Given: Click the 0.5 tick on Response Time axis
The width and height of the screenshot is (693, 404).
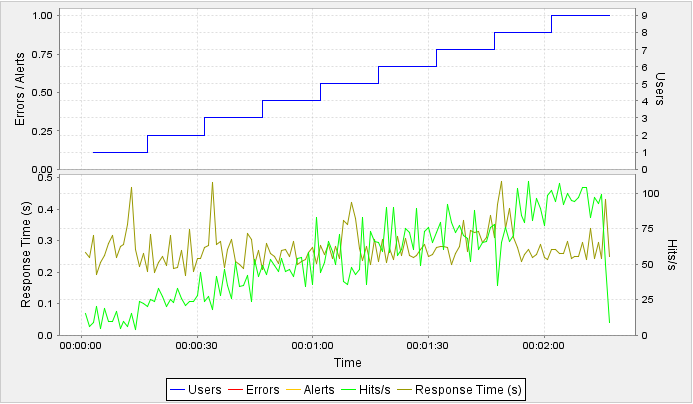Looking at the screenshot, I should tap(46, 178).
